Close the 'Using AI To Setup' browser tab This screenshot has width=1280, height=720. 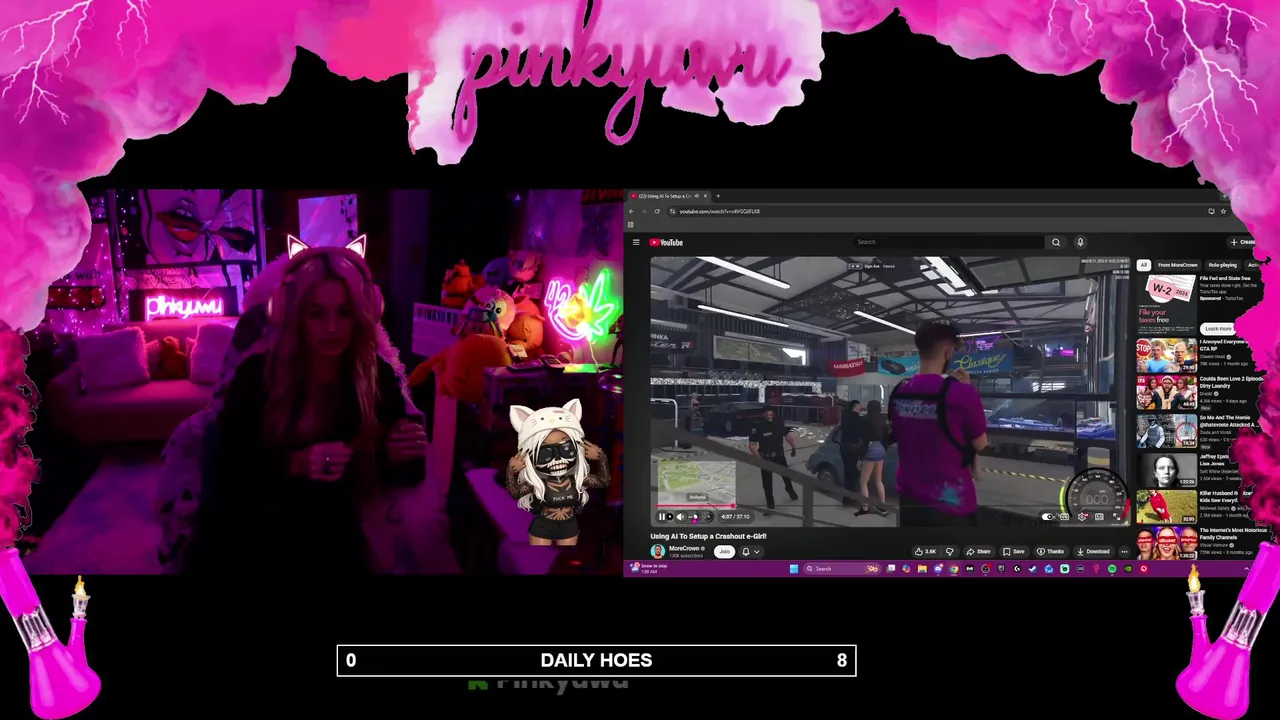click(706, 196)
